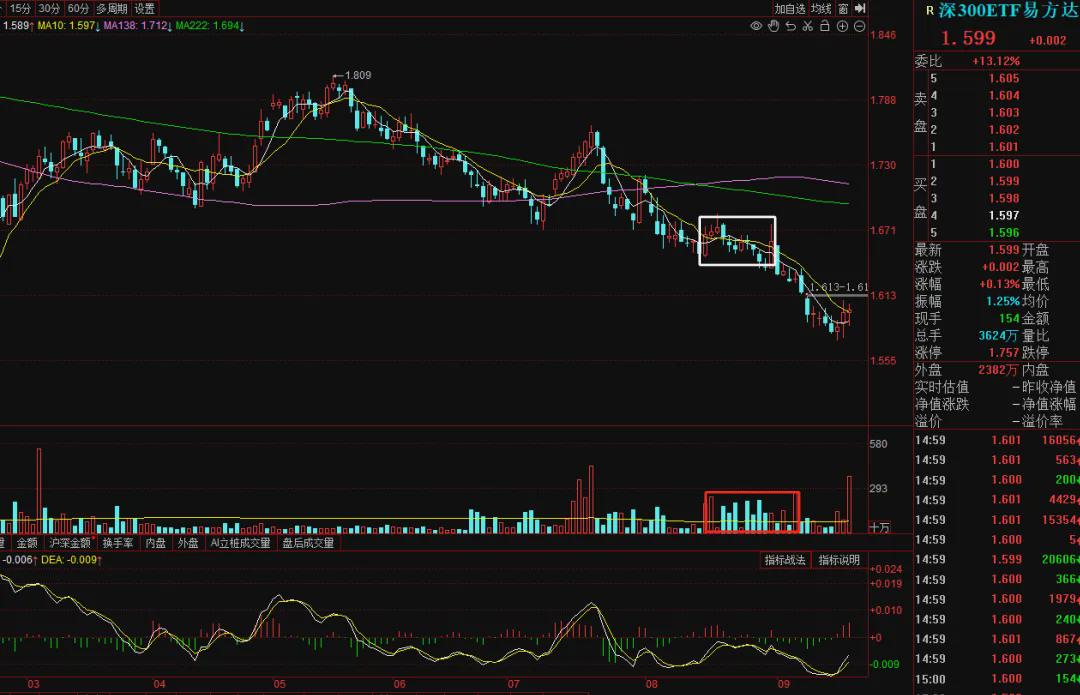Screen dimensions: 1080x695
Task: Open the 窗 window button
Action: coord(843,8)
